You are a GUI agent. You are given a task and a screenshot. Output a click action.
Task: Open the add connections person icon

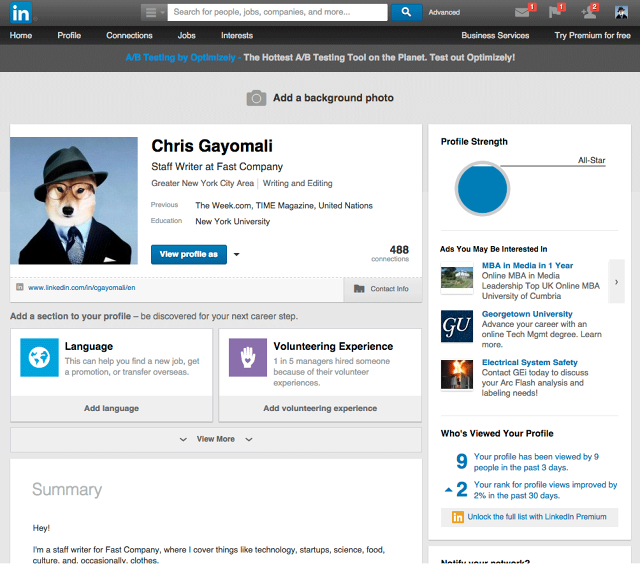tap(588, 13)
